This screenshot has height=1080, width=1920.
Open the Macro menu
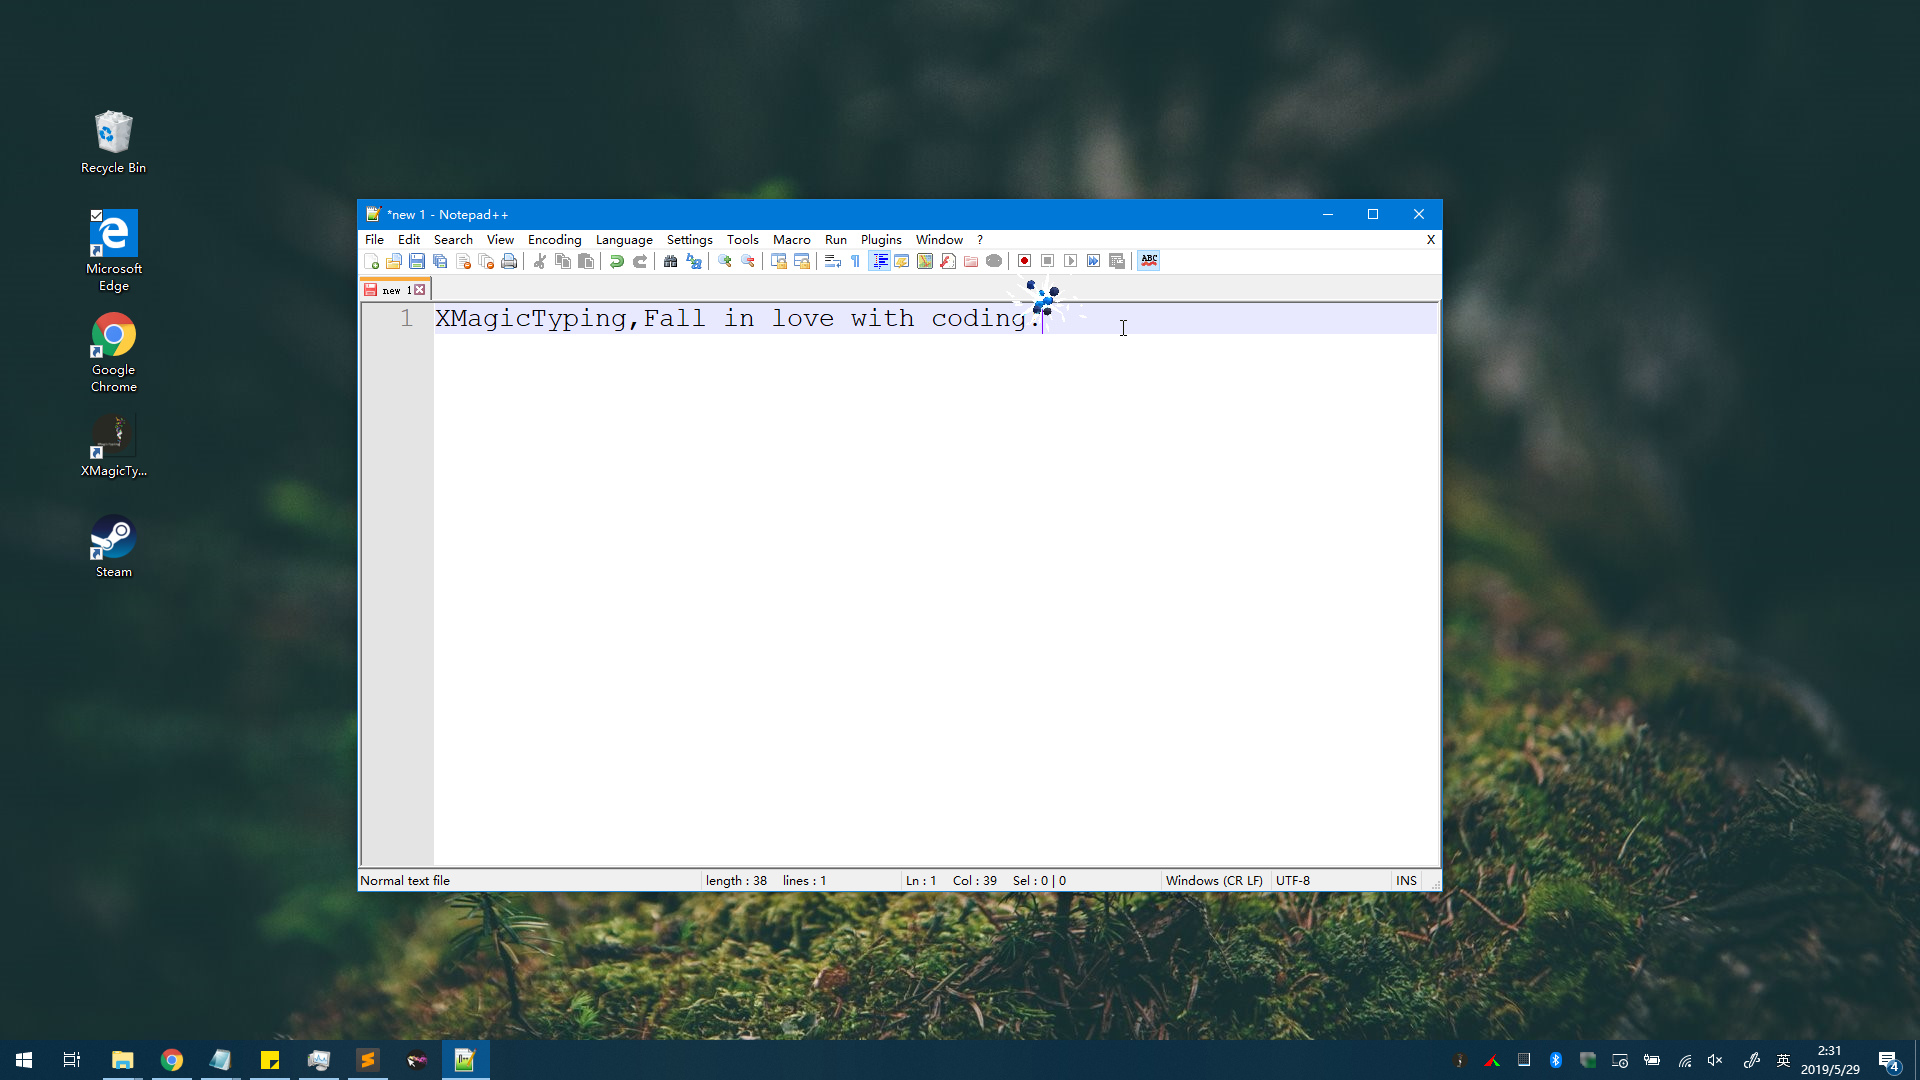pyautogui.click(x=791, y=240)
